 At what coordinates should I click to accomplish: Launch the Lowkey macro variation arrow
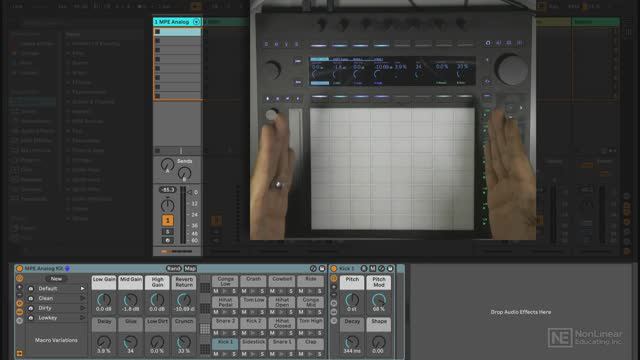82,318
